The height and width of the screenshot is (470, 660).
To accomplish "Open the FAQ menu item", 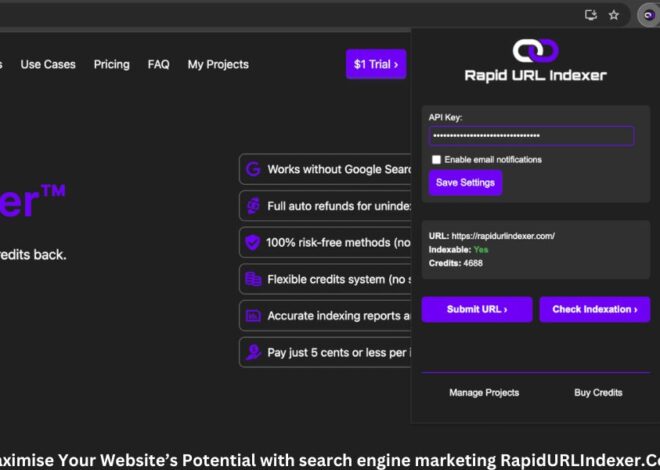I will (159, 64).
